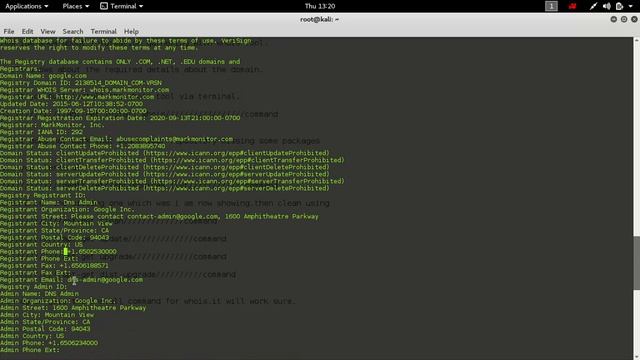Open the clock showing Thu 13:20
The width and height of the screenshot is (640, 360).
[x=320, y=6]
